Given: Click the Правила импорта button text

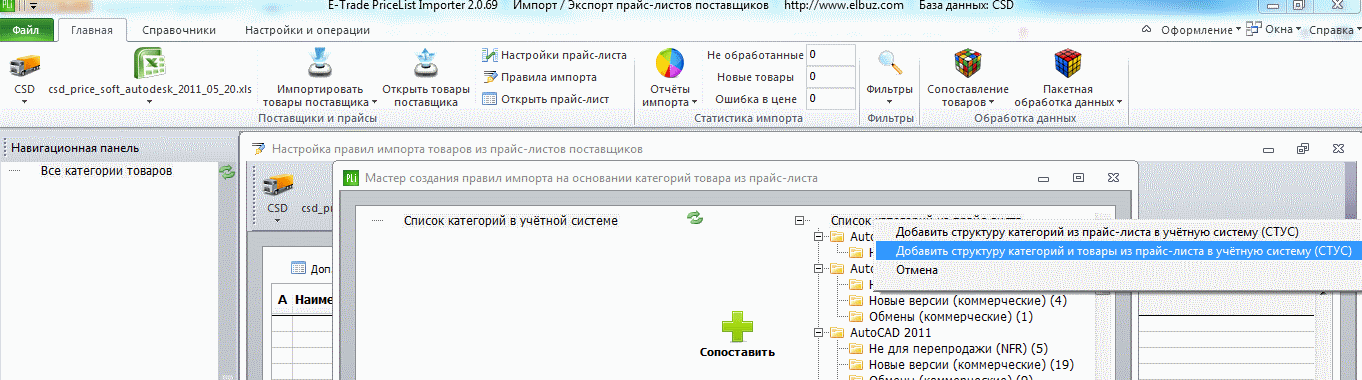Looking at the screenshot, I should coord(549,77).
